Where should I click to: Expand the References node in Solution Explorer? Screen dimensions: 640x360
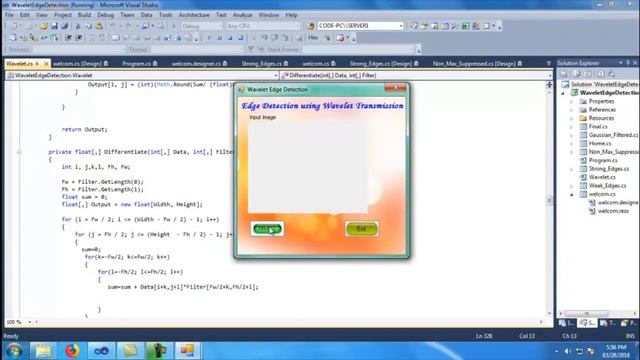[x=572, y=110]
